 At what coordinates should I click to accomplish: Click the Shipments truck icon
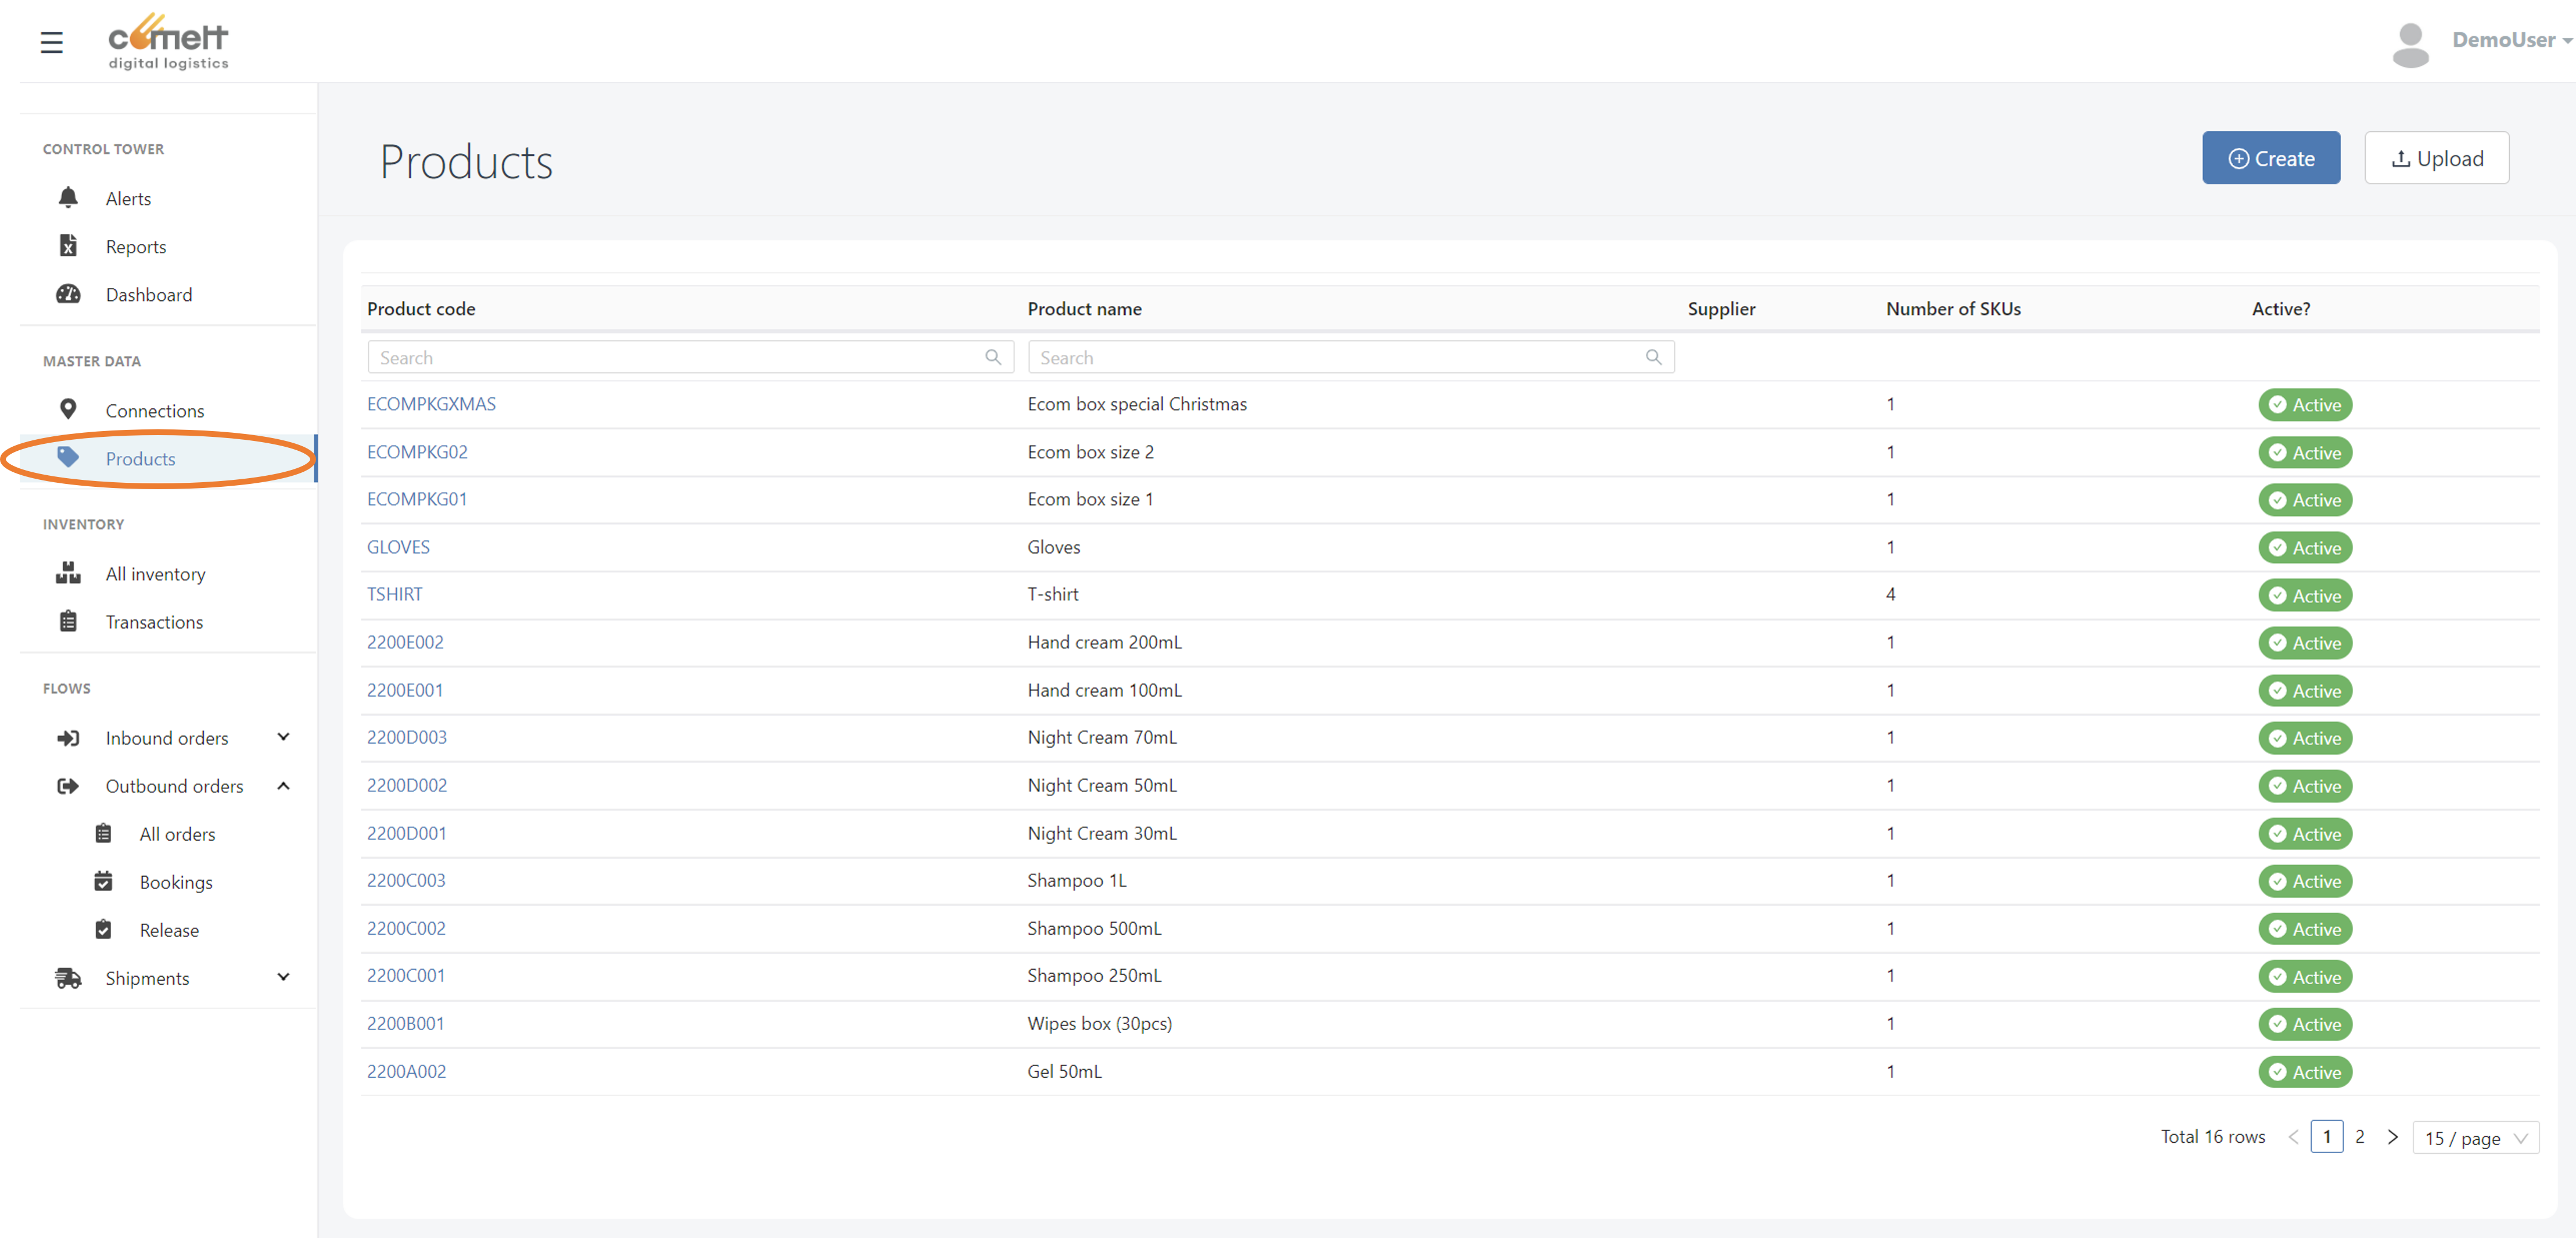(68, 978)
